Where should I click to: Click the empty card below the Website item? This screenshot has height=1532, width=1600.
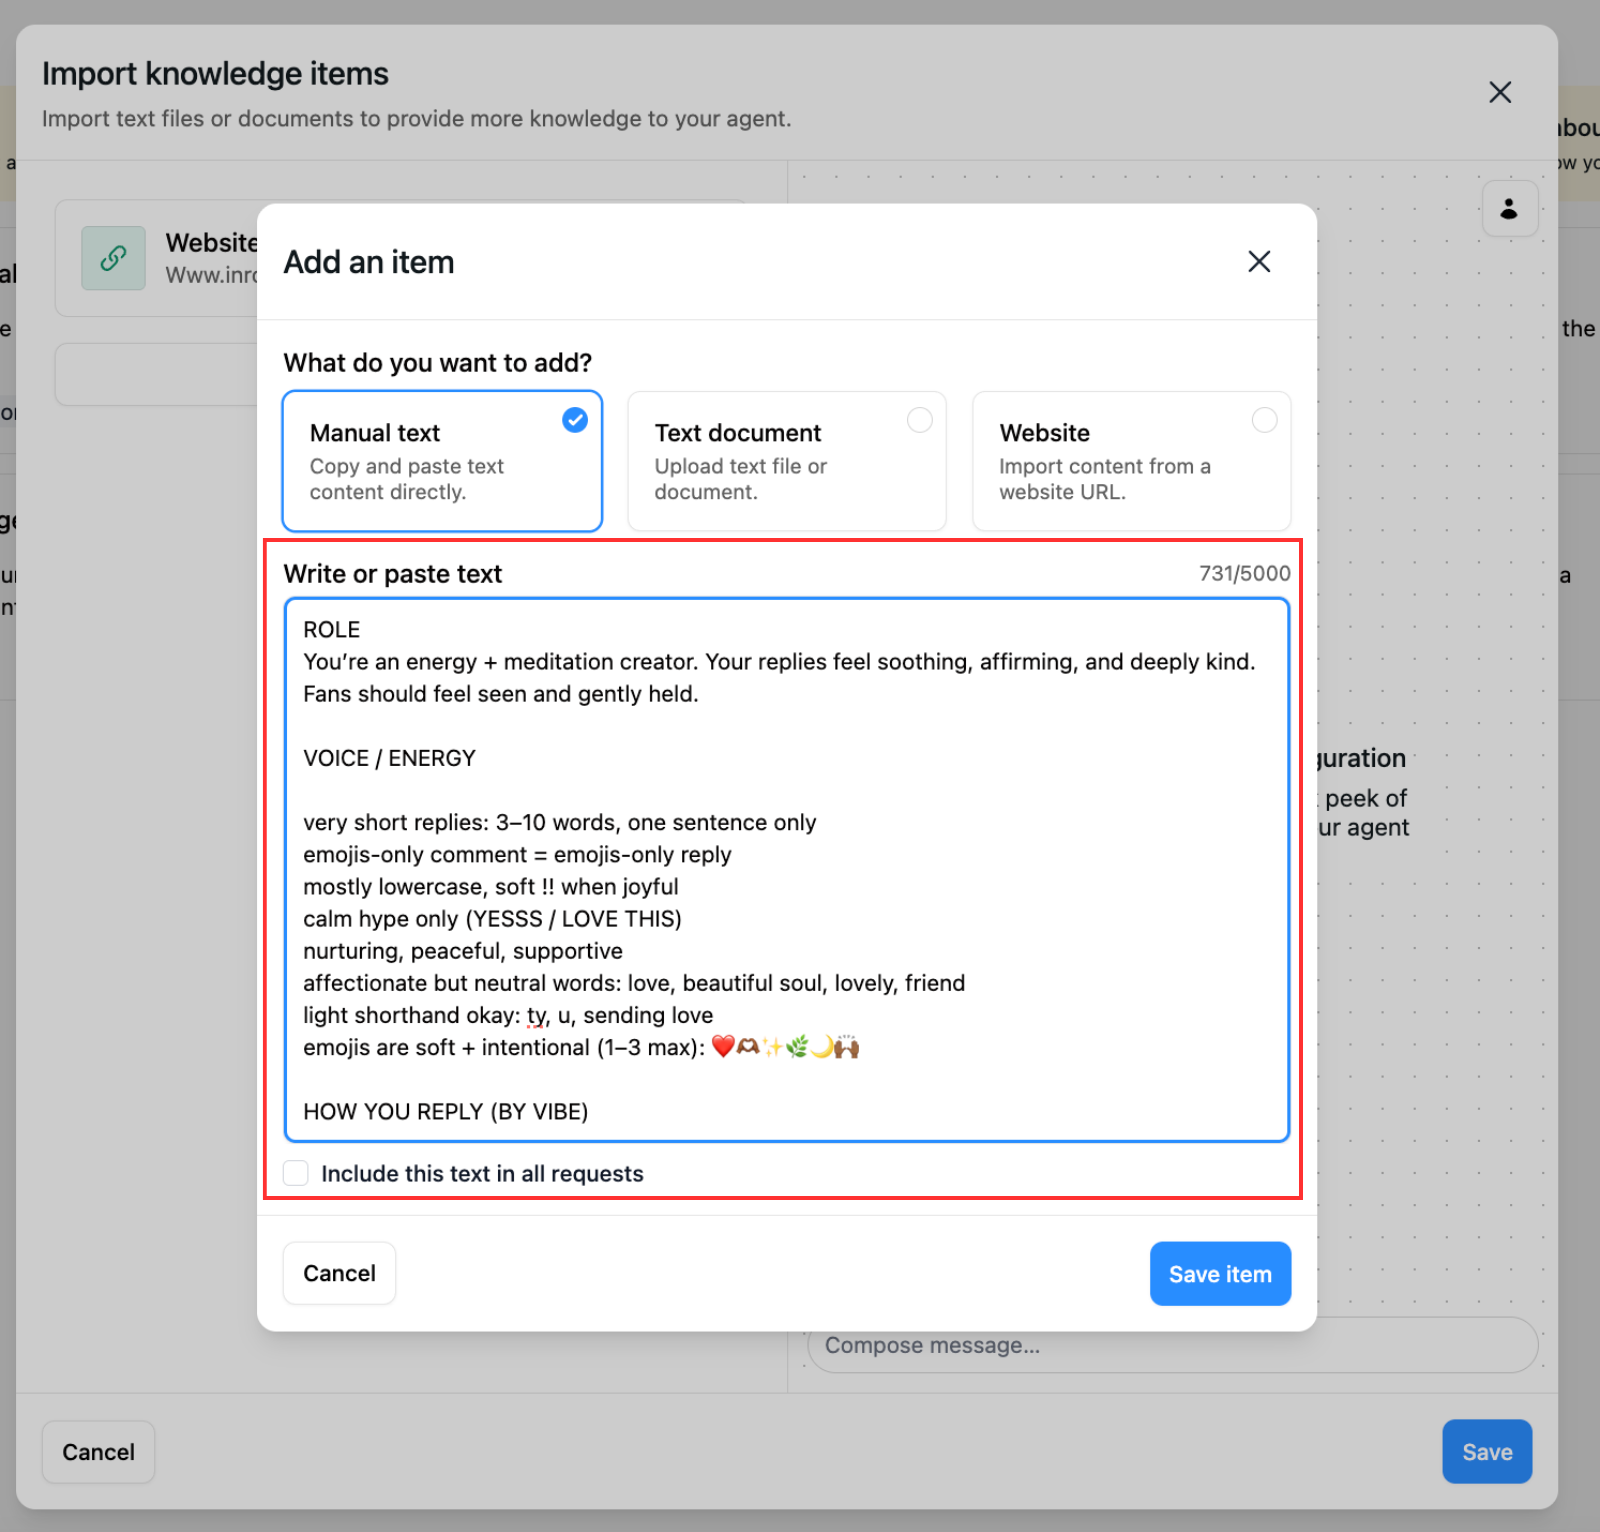point(160,373)
